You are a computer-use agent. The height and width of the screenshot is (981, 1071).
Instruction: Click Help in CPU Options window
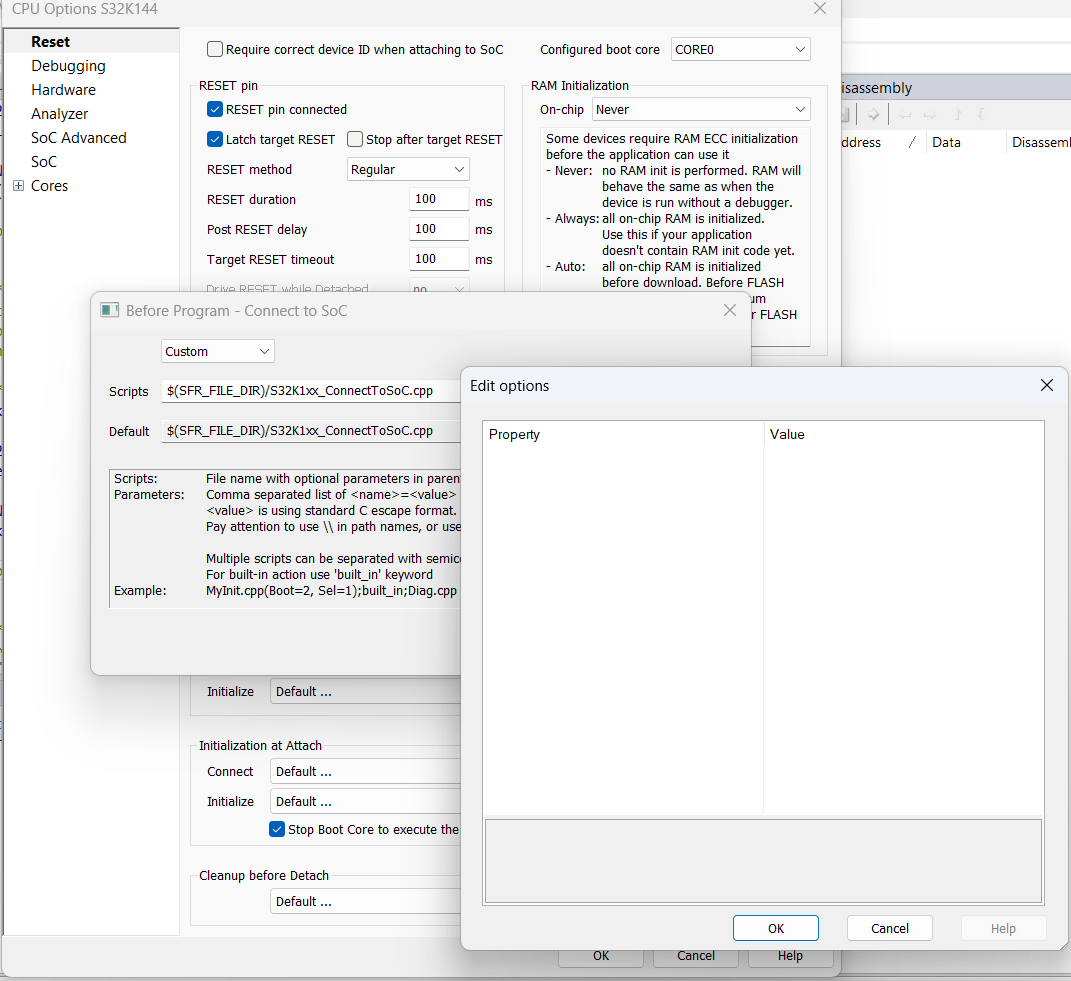(790, 956)
